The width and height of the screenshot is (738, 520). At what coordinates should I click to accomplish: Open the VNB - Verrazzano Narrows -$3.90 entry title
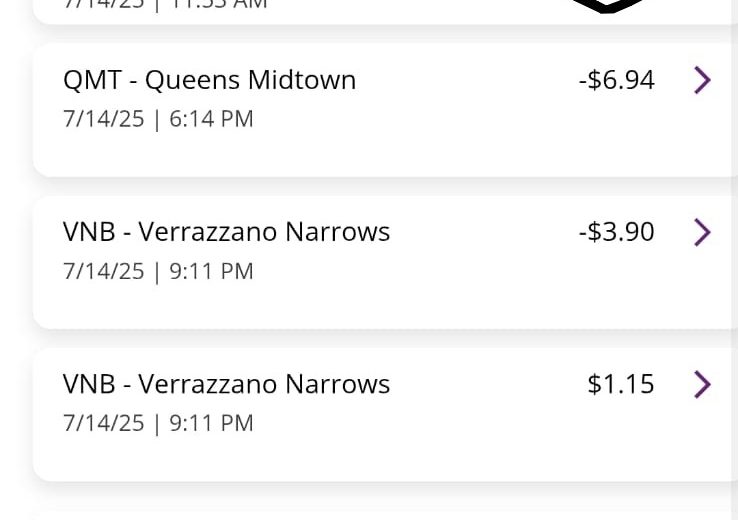[226, 232]
